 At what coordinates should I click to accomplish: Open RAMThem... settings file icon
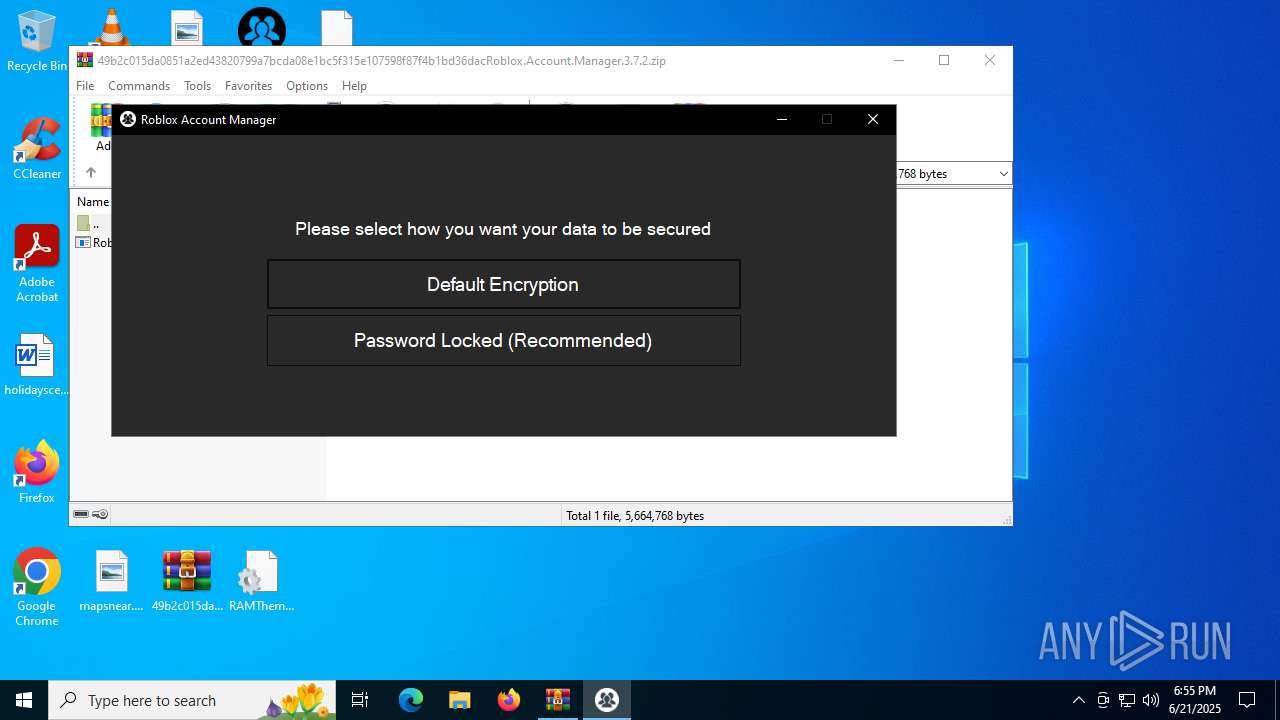click(262, 581)
